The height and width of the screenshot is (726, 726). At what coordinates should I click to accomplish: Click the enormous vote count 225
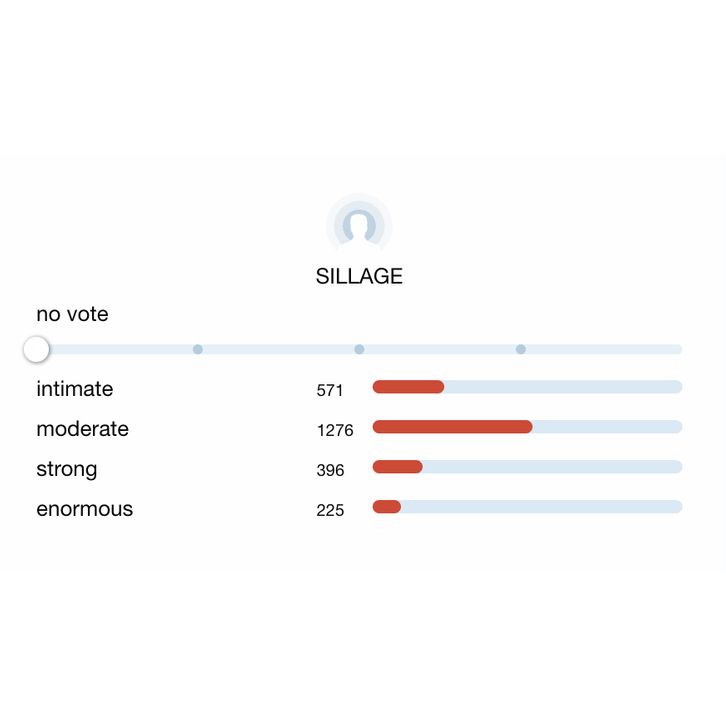pyautogui.click(x=330, y=510)
